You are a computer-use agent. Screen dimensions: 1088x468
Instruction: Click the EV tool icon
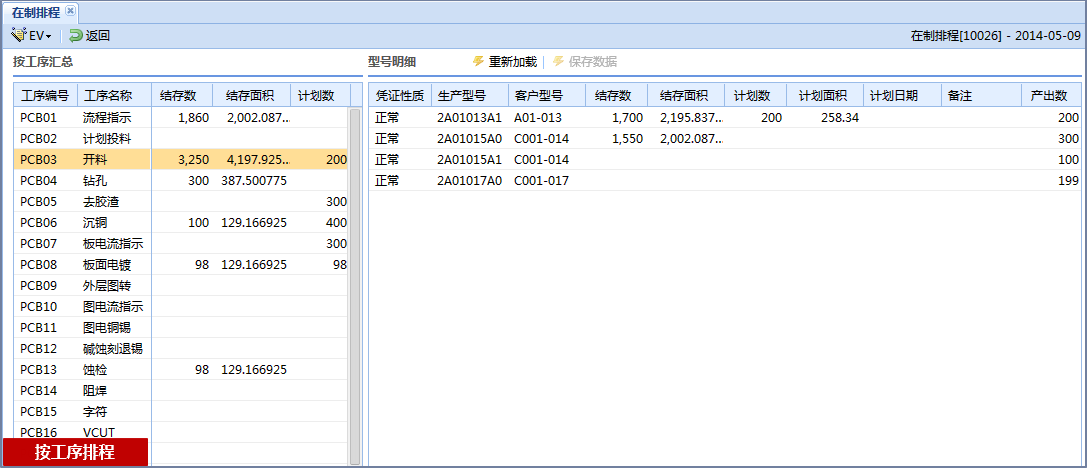click(19, 35)
